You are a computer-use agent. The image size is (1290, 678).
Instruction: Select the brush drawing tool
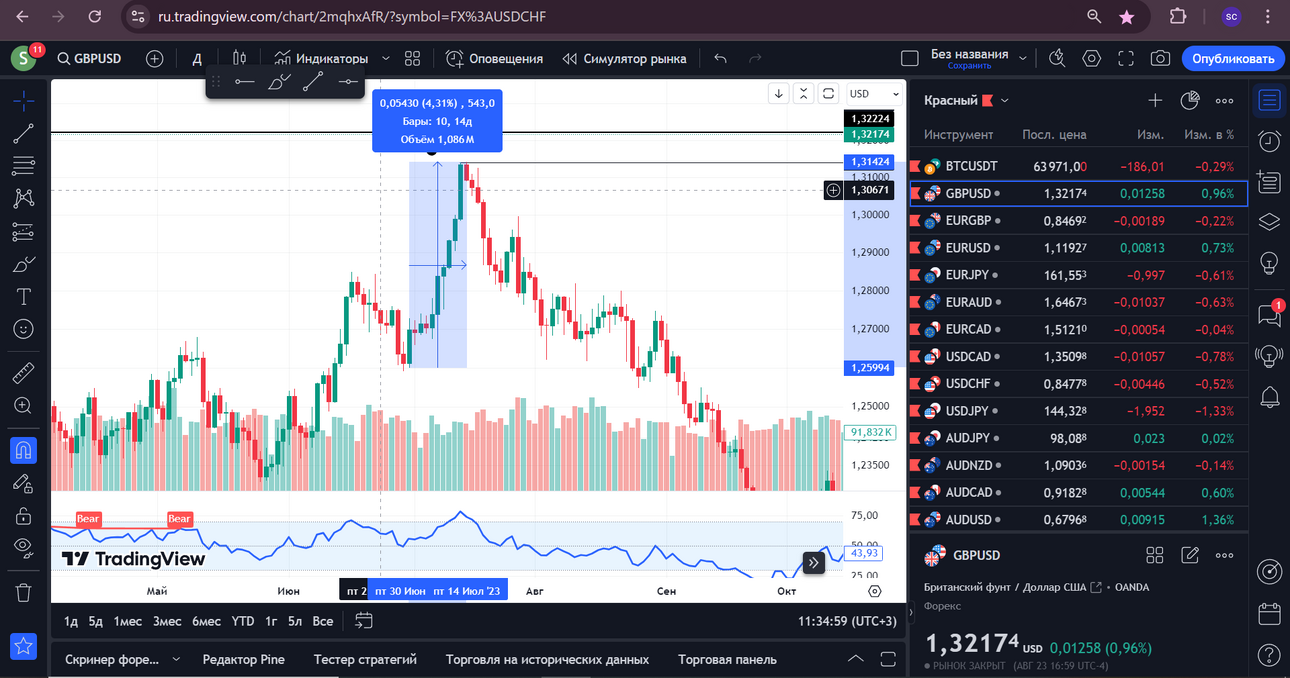24,265
